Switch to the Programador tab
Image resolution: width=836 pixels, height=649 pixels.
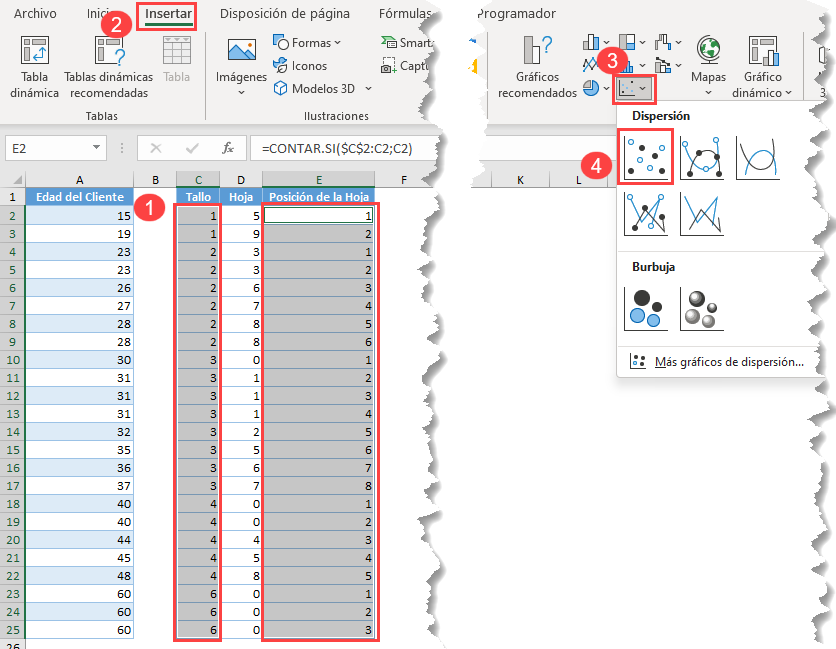click(x=516, y=13)
